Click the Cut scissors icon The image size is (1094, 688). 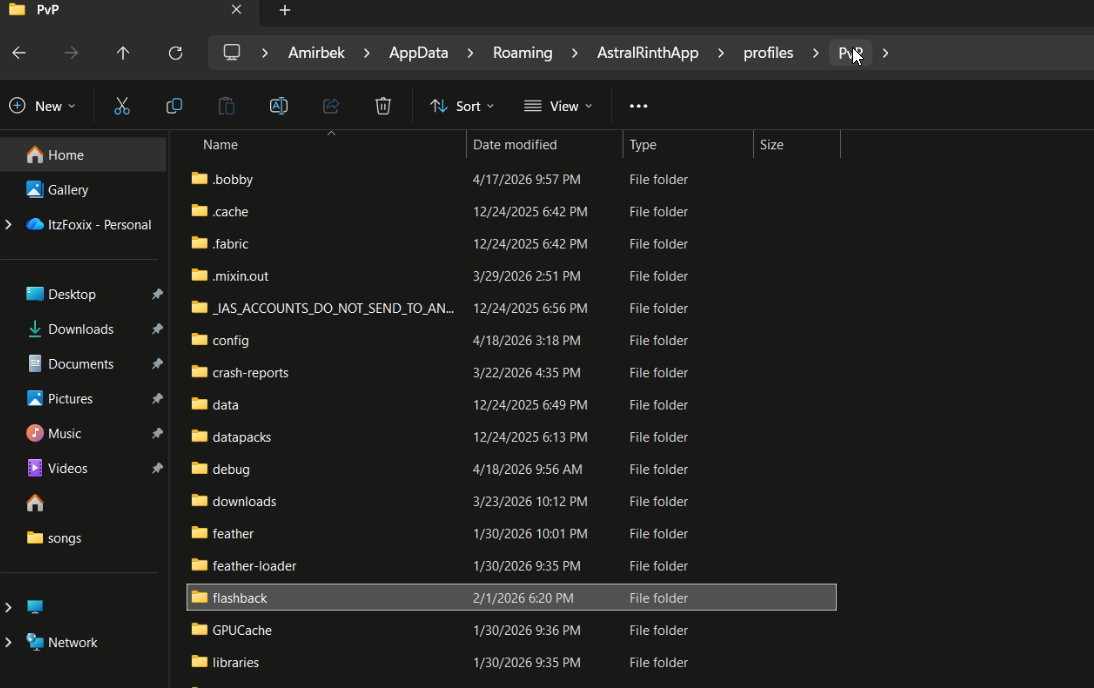(x=122, y=106)
